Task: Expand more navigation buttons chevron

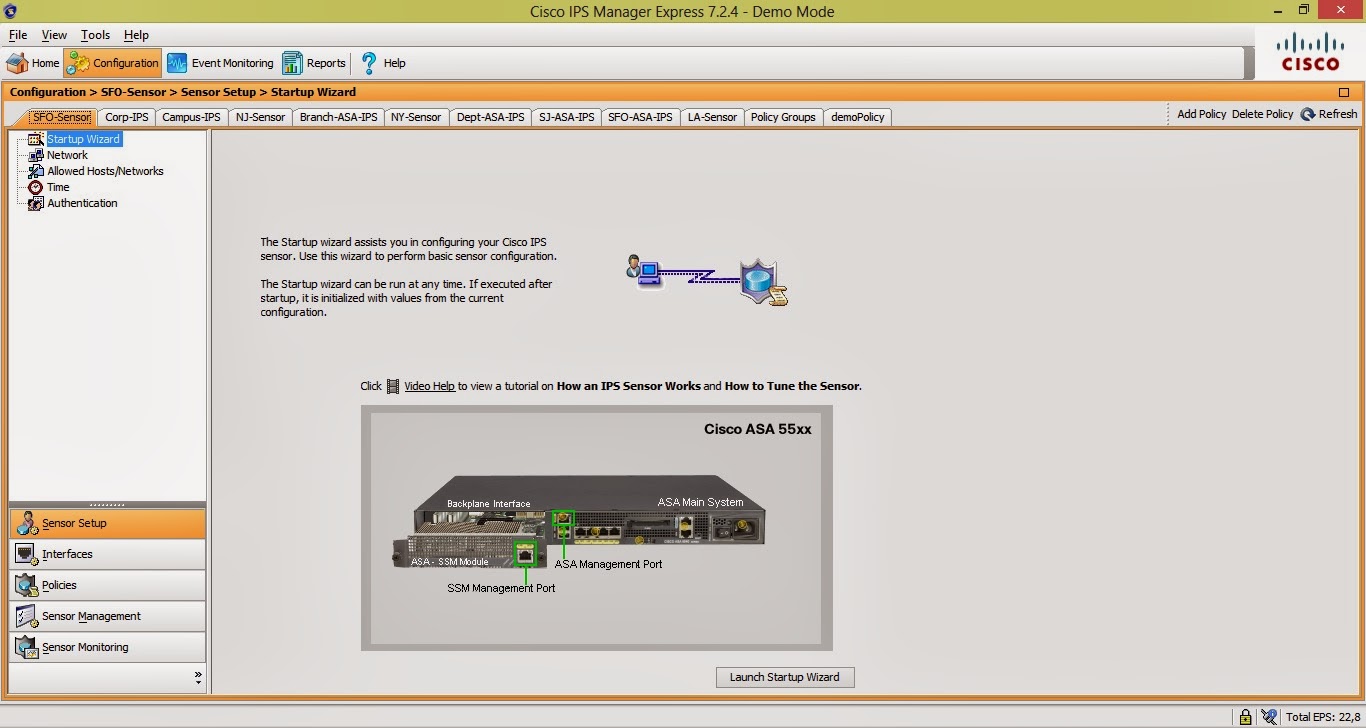Action: 198,677
